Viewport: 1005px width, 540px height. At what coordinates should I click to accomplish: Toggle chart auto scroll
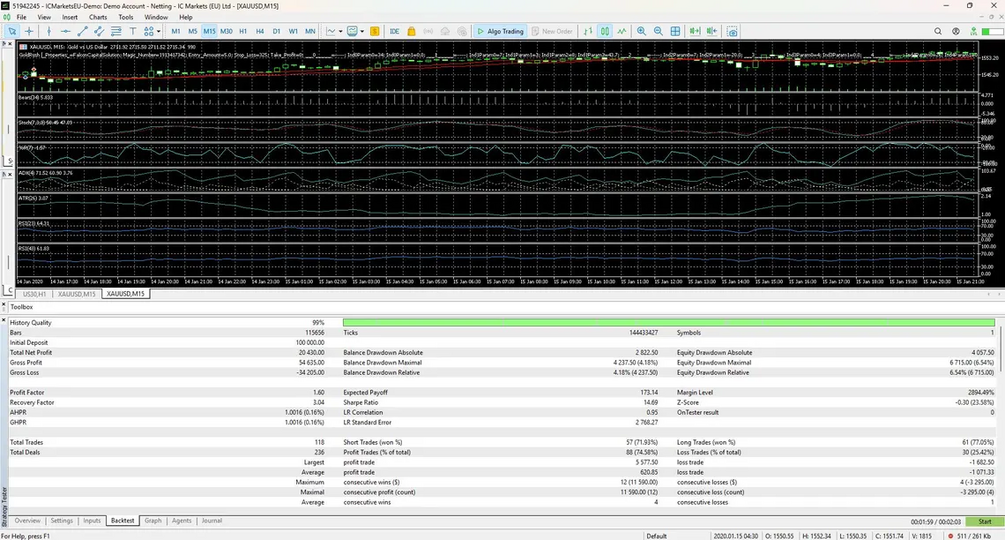[x=695, y=31]
